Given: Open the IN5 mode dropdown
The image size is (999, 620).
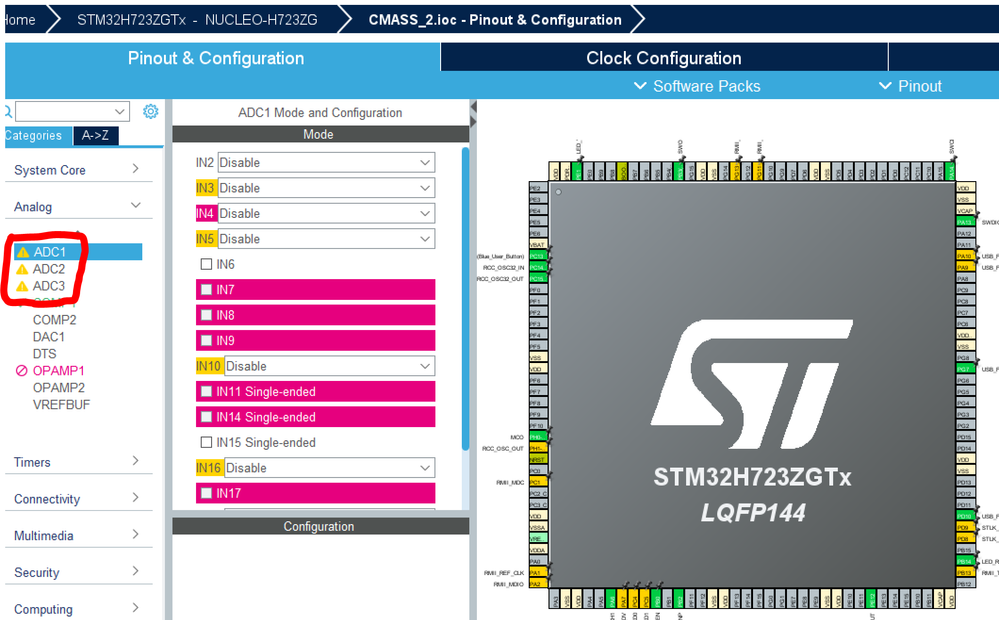Looking at the screenshot, I should pyautogui.click(x=326, y=239).
